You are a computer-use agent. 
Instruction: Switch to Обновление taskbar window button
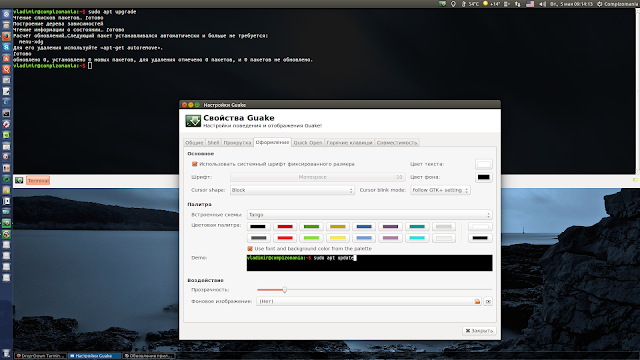tap(149, 356)
